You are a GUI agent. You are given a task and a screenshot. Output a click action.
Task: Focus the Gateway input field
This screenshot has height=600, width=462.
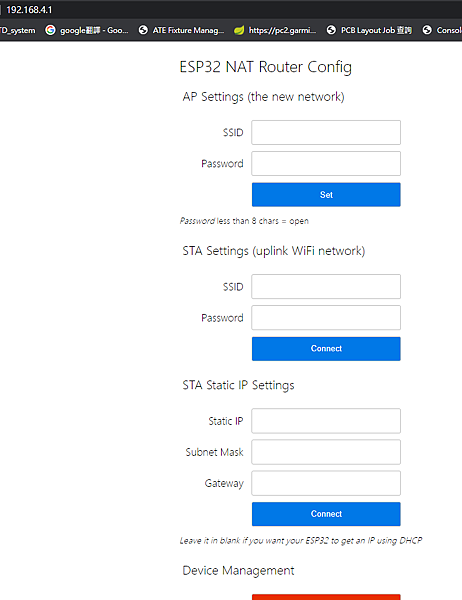point(326,483)
